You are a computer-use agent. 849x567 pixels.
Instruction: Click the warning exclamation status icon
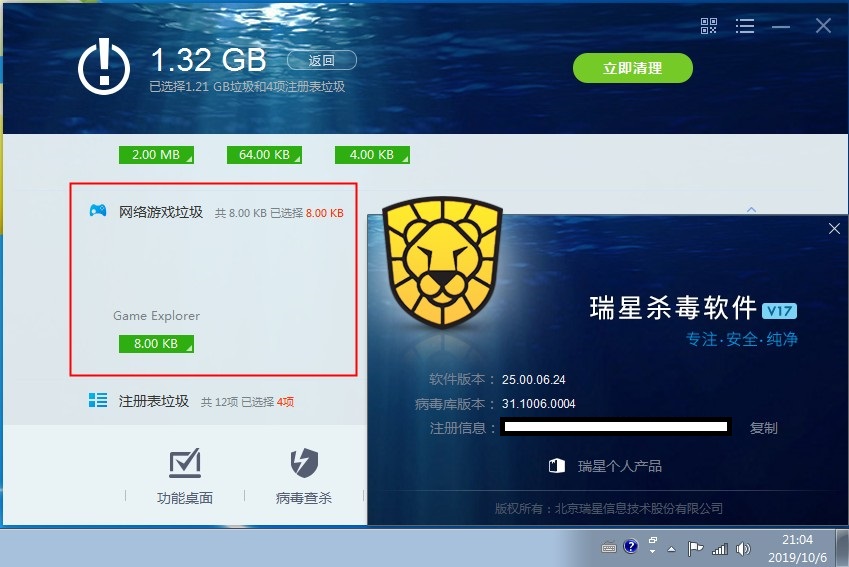coord(104,66)
